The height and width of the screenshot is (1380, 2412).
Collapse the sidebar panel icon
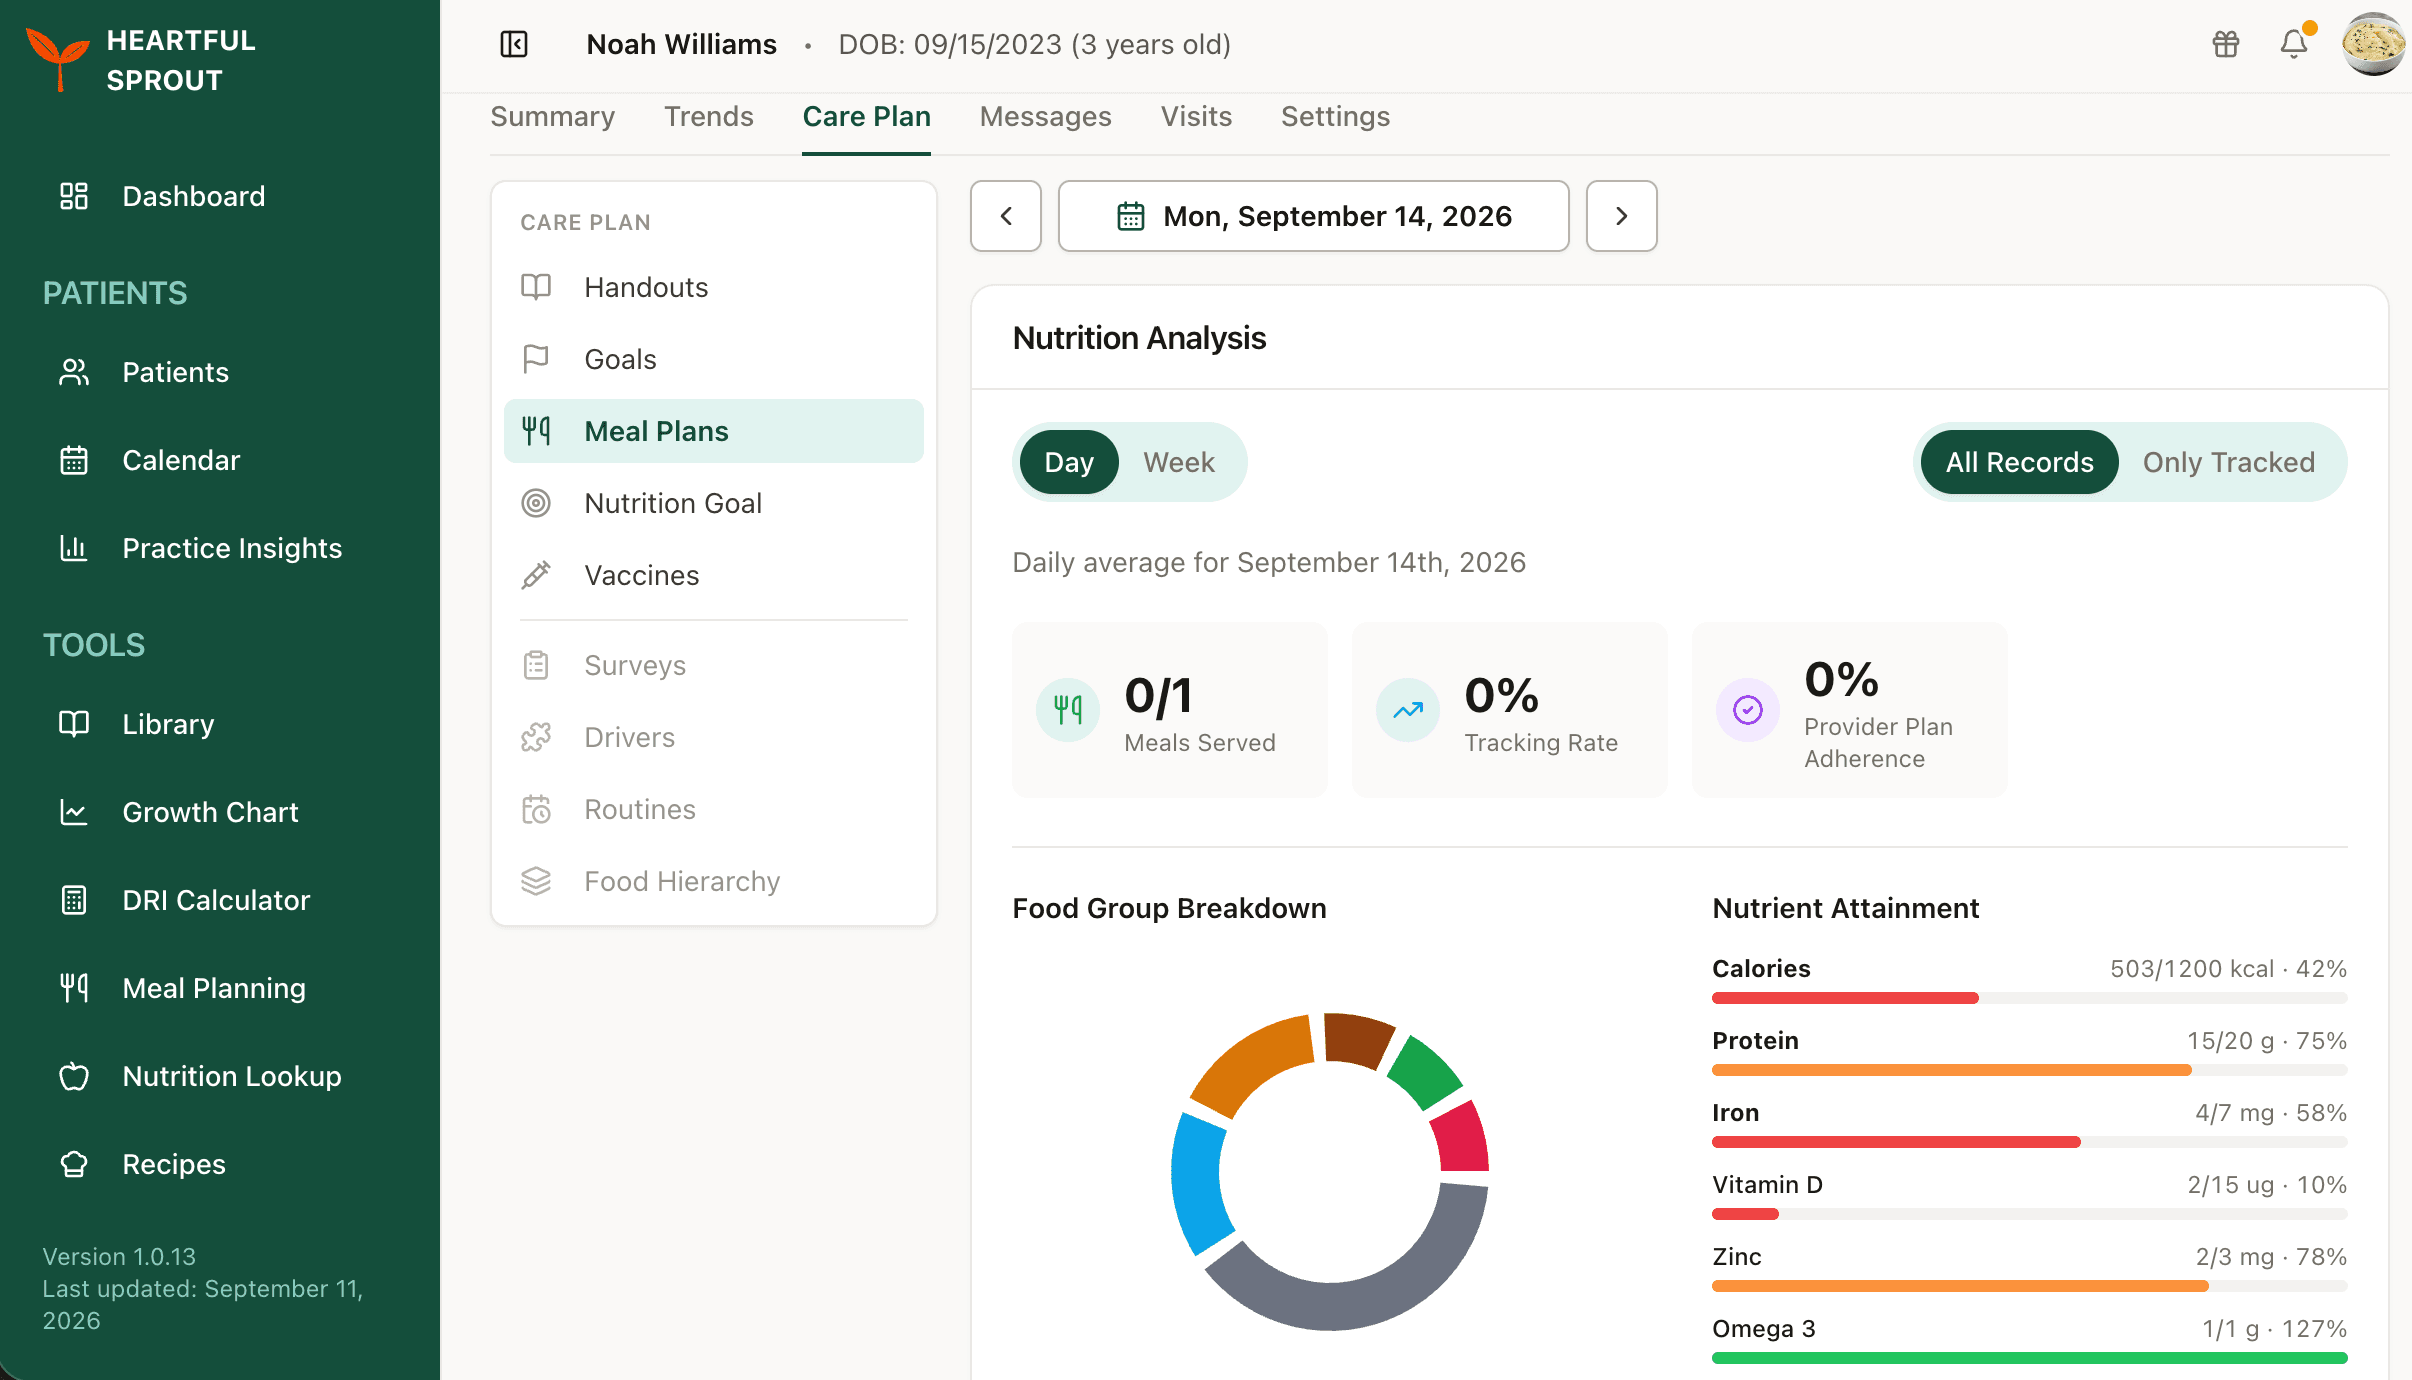[x=514, y=44]
